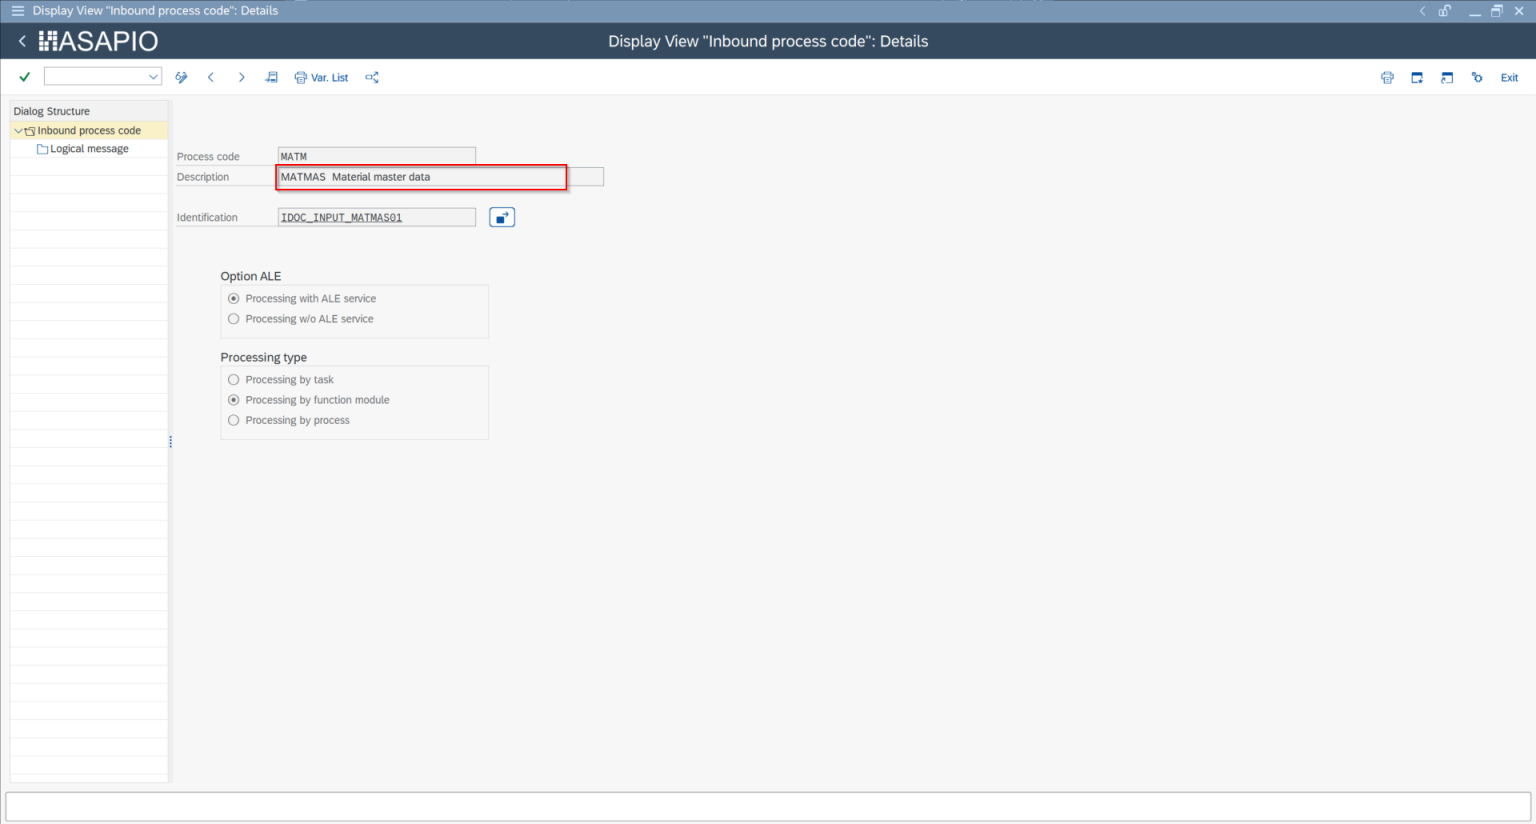Image resolution: width=1536 pixels, height=824 pixels.
Task: Click the lock icon in title bar
Action: tap(1445, 11)
